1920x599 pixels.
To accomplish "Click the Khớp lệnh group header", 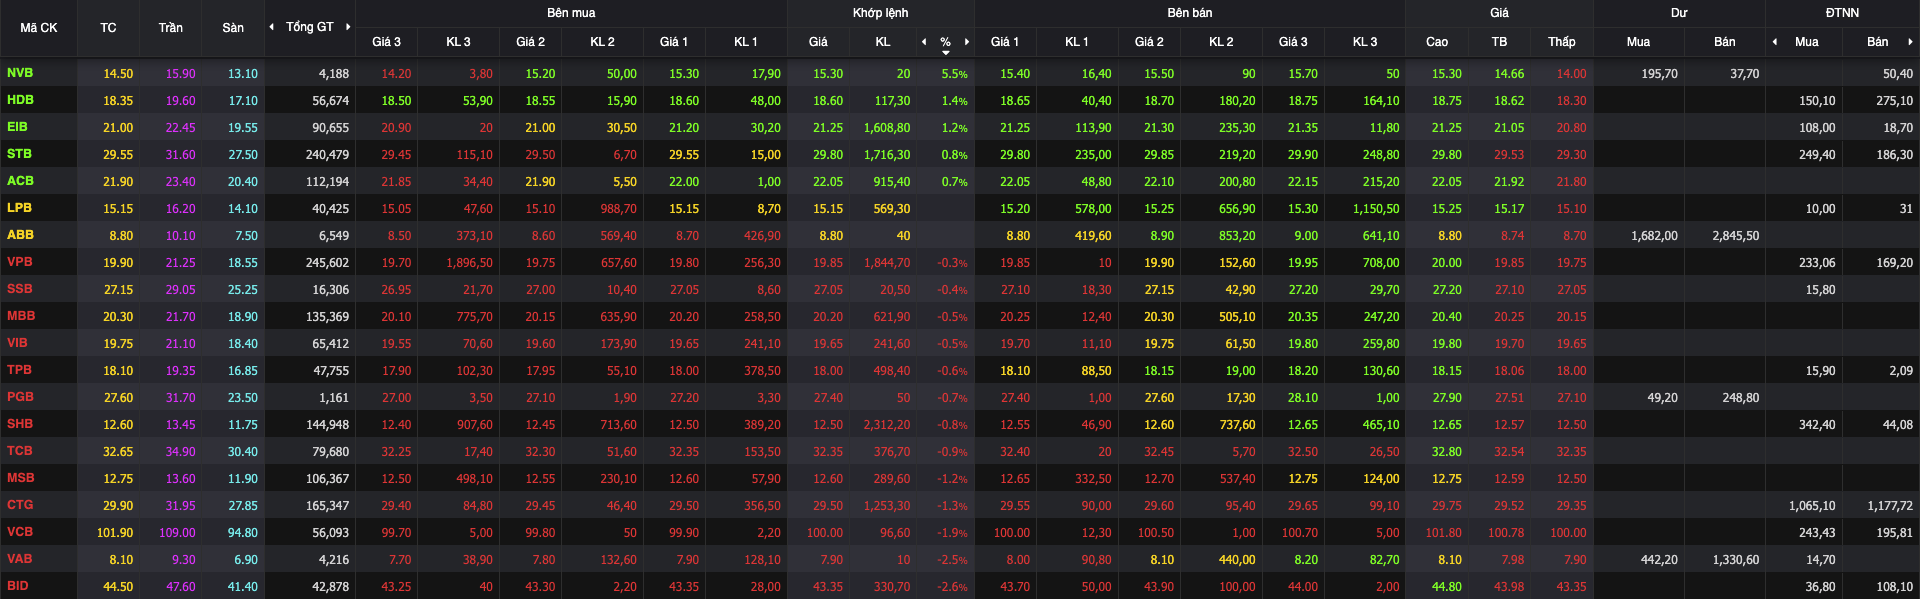I will (x=881, y=13).
